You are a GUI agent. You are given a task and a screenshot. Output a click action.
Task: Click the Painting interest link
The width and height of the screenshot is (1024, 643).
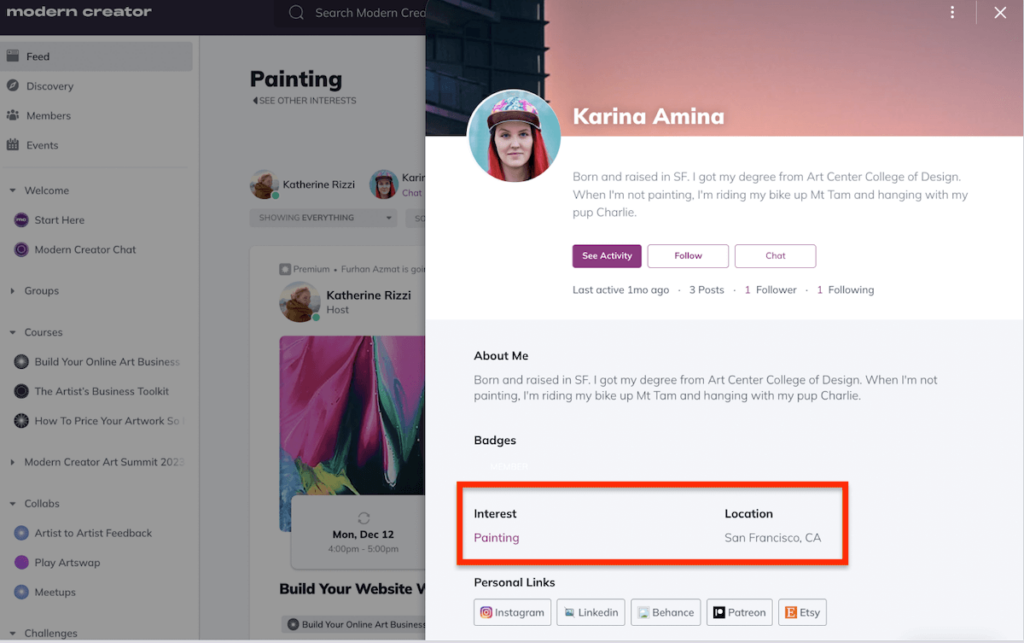coord(496,537)
